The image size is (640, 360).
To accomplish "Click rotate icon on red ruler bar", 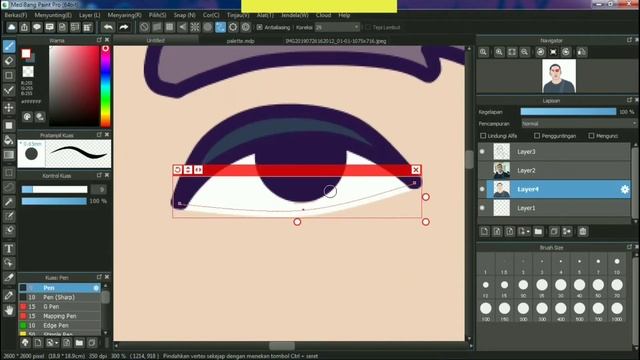I will (178, 170).
